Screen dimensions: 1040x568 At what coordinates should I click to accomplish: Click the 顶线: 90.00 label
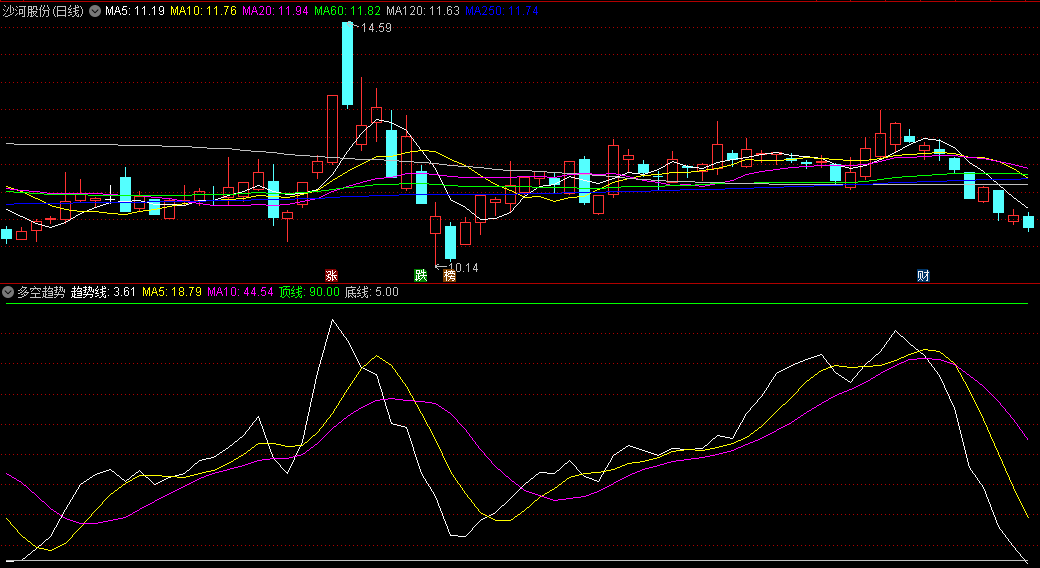click(310, 292)
